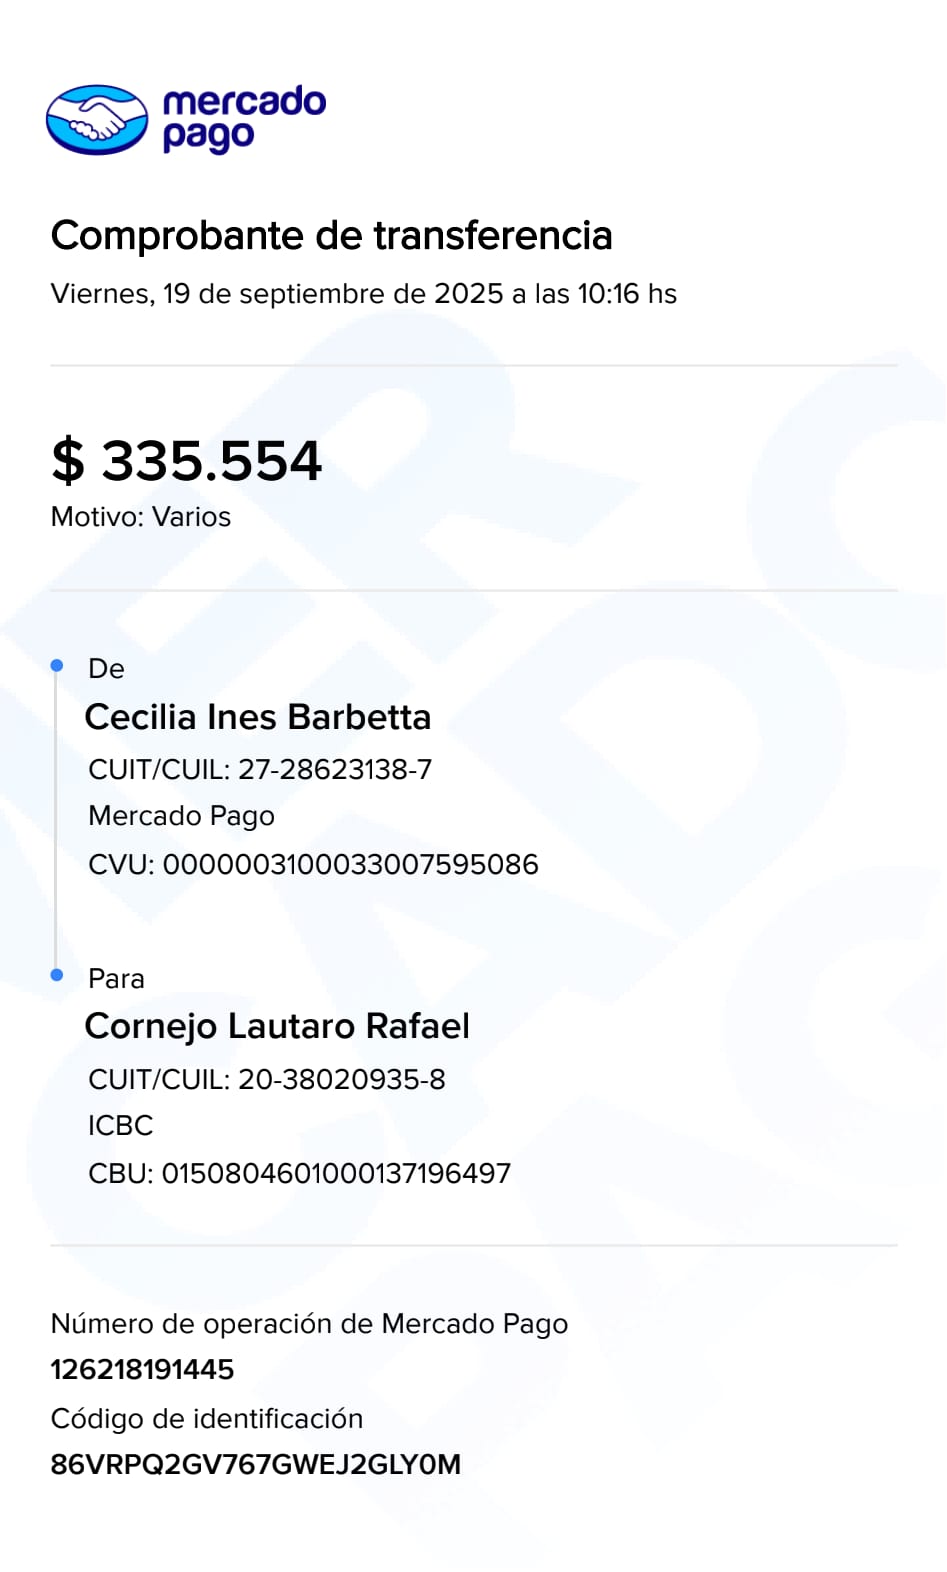The height and width of the screenshot is (1572, 947).
Task: Select the recipient CBU number
Action: click(x=299, y=1173)
